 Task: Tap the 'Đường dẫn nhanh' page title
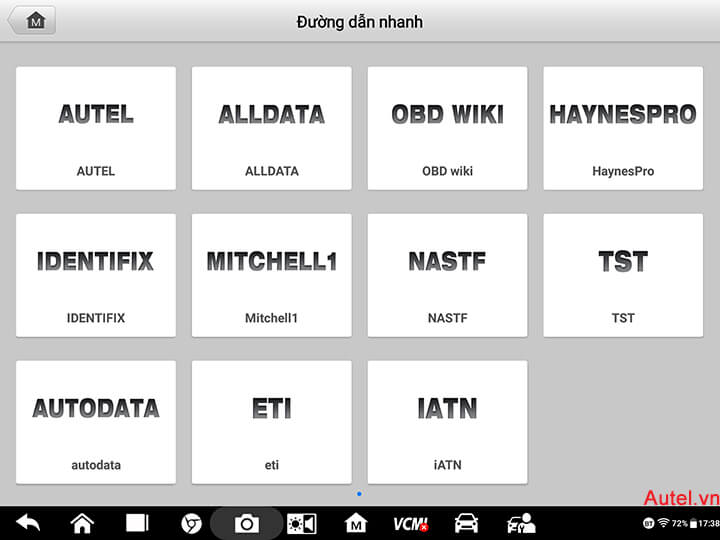[x=360, y=22]
